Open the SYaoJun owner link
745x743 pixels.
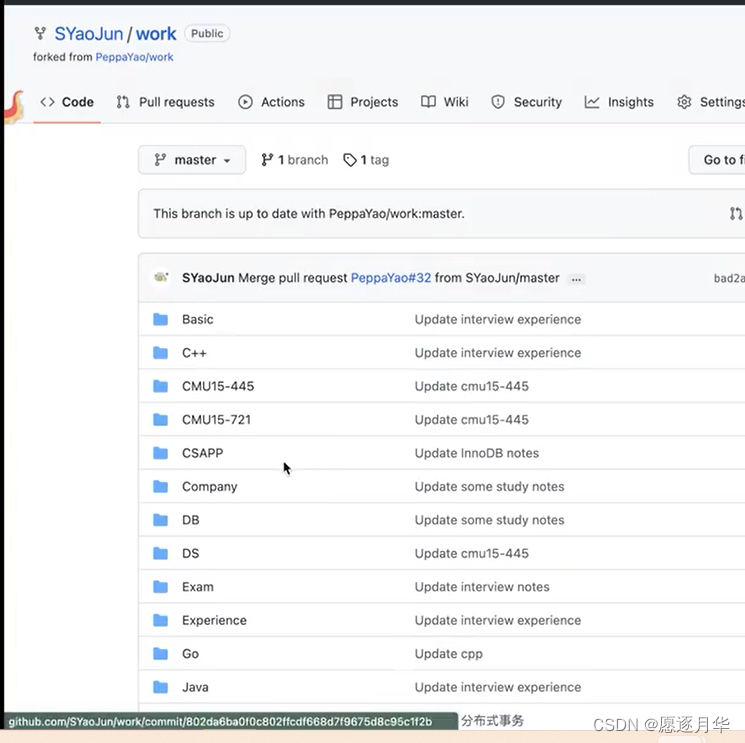[89, 34]
